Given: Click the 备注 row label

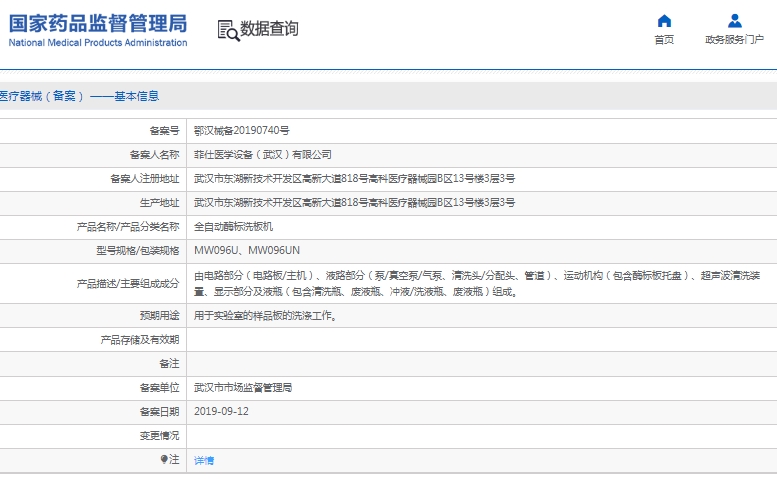Looking at the screenshot, I should click(x=169, y=364).
